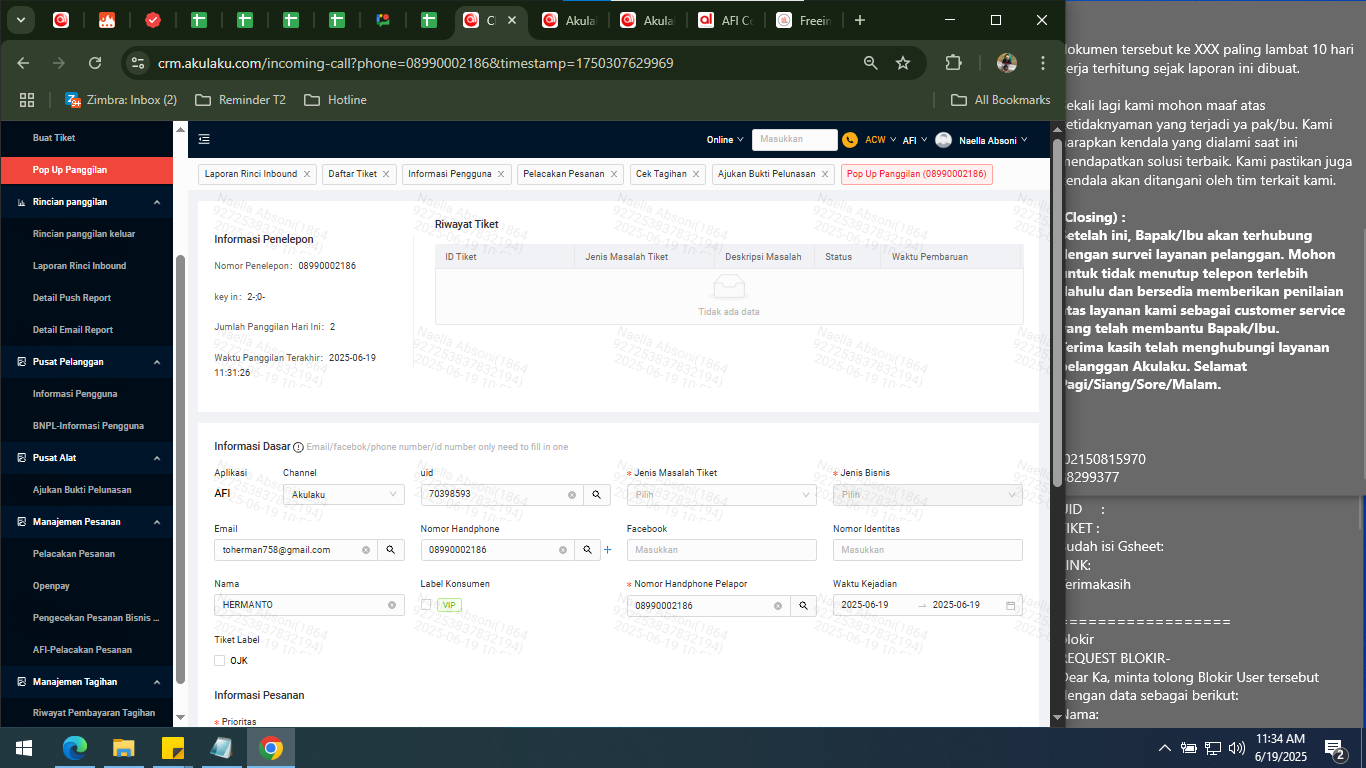Open Rincian panggilan keluar in sidebar
Image resolution: width=1366 pixels, height=768 pixels.
click(x=84, y=234)
